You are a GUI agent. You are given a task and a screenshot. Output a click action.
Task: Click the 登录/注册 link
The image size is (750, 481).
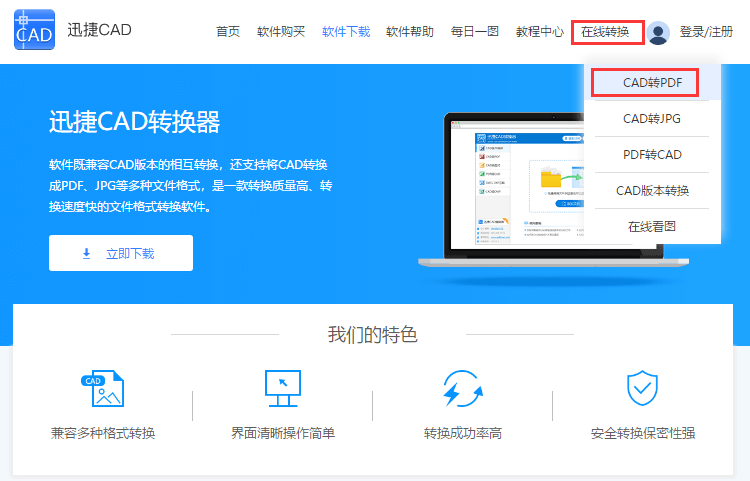(x=706, y=32)
